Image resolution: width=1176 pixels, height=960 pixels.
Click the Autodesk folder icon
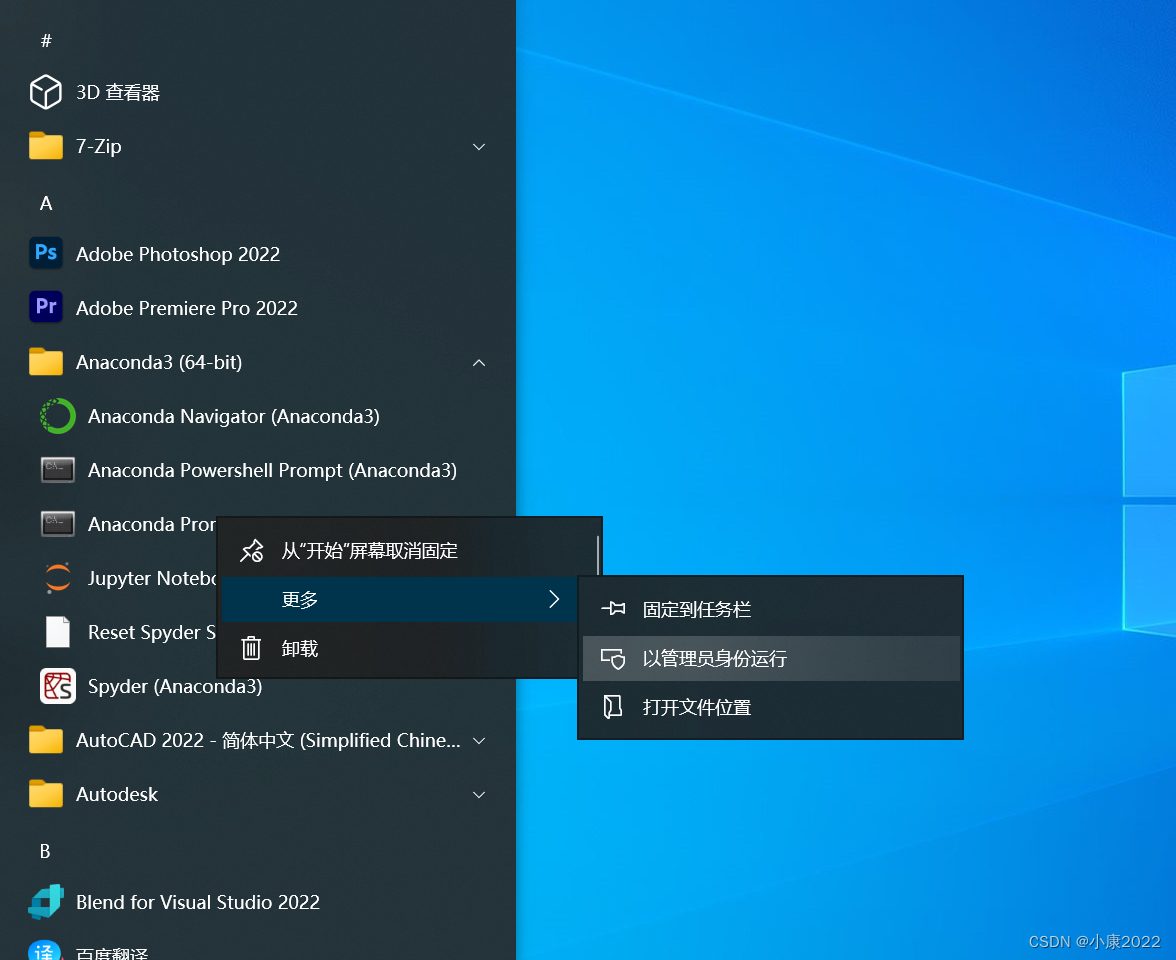46,794
